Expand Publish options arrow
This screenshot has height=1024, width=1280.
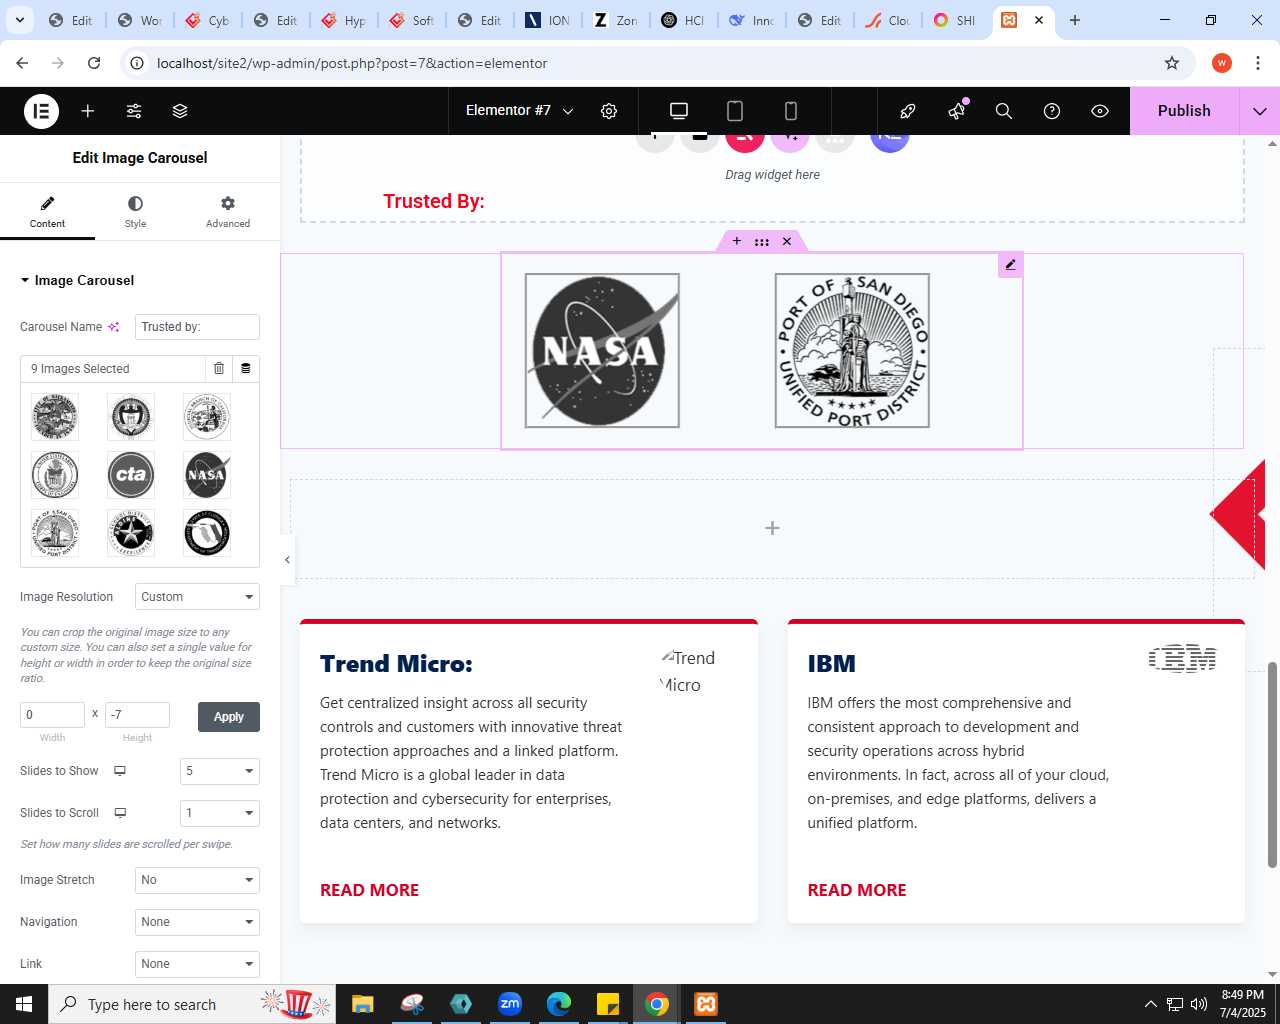pyautogui.click(x=1260, y=111)
